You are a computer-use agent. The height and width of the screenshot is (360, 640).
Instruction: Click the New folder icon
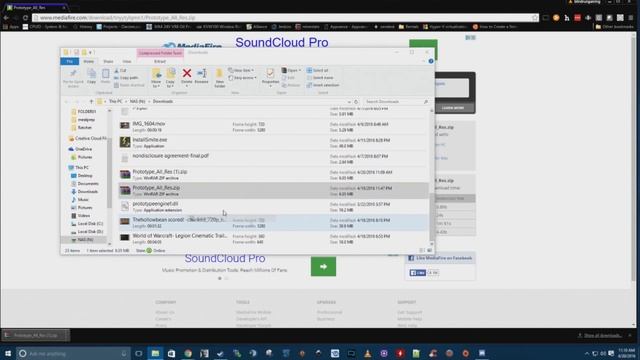click(x=219, y=78)
